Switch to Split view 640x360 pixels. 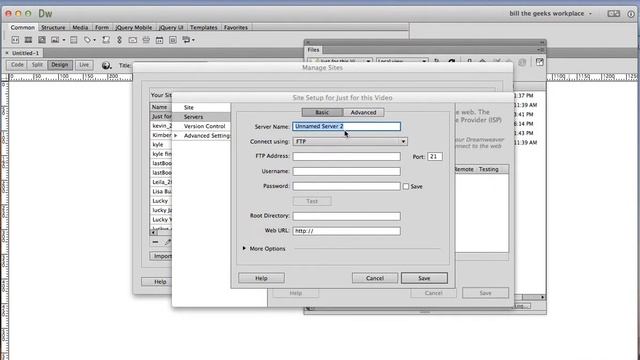point(37,65)
